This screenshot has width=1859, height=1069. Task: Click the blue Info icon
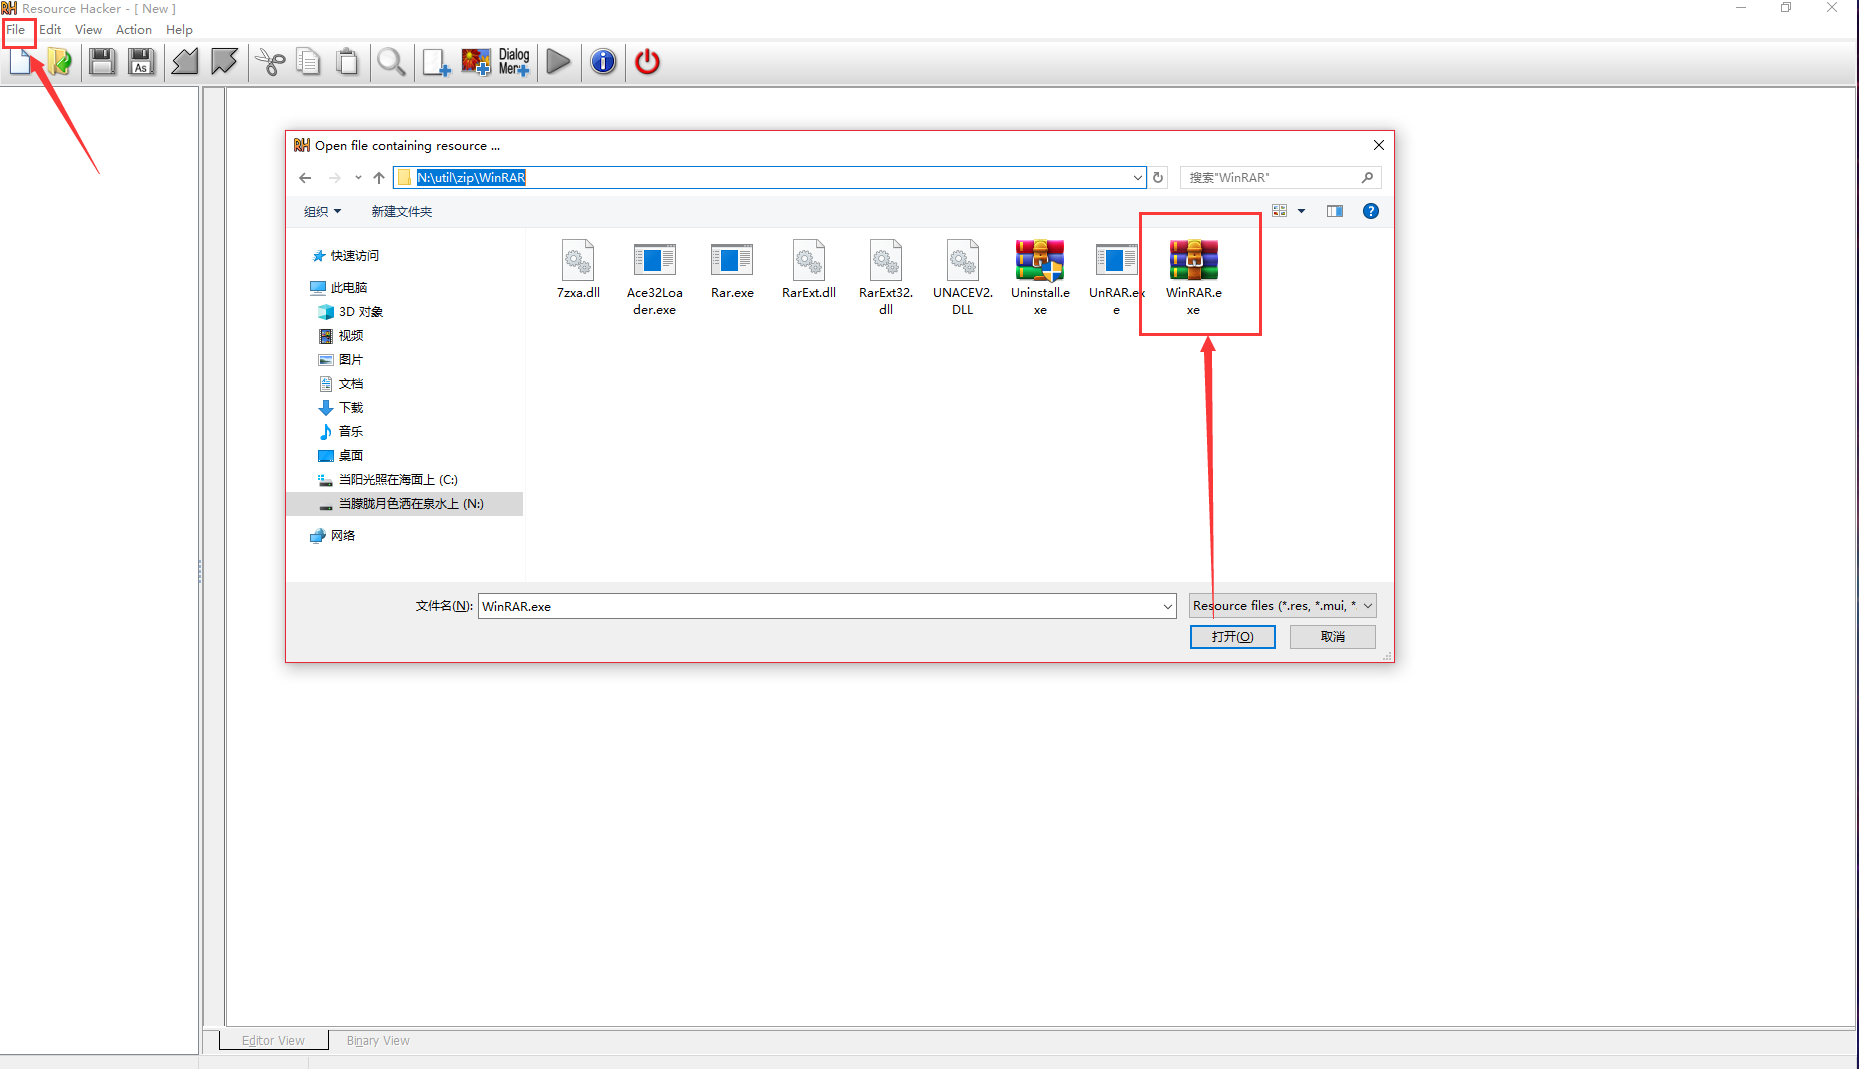603,62
